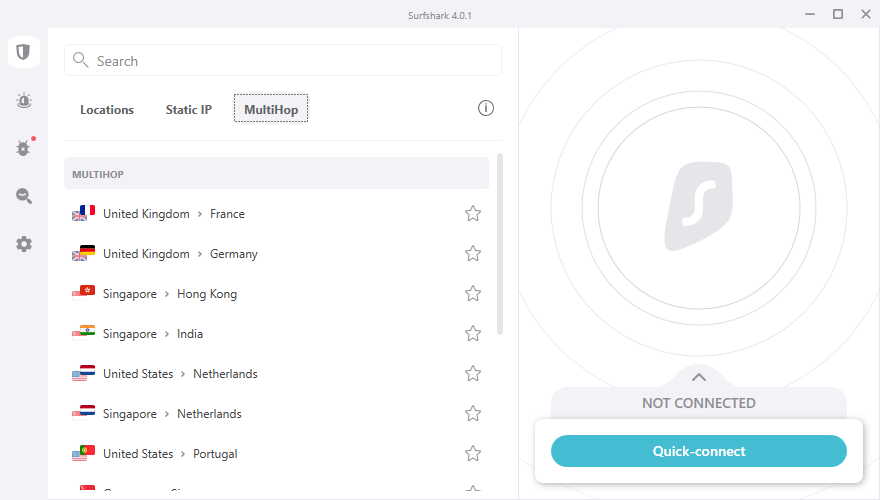Viewport: 880px width, 500px height.
Task: Toggle favorite star for United States to Portugal
Action: coord(473,454)
